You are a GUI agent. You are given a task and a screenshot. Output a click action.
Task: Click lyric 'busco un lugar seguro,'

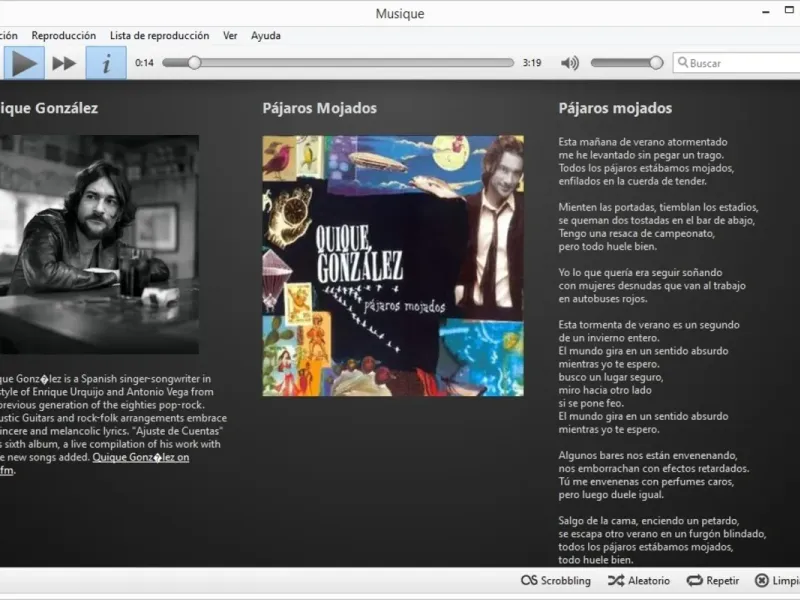click(611, 377)
